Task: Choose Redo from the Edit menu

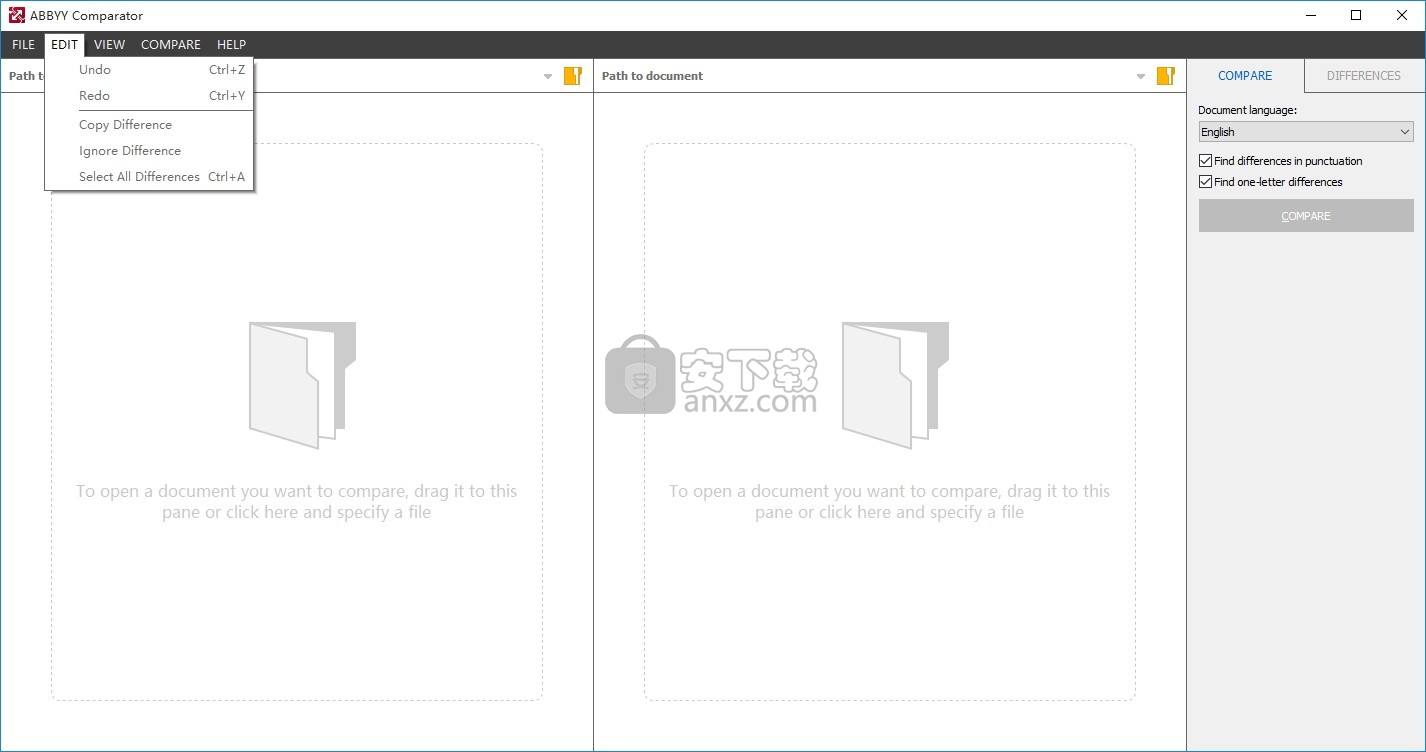Action: pyautogui.click(x=149, y=96)
